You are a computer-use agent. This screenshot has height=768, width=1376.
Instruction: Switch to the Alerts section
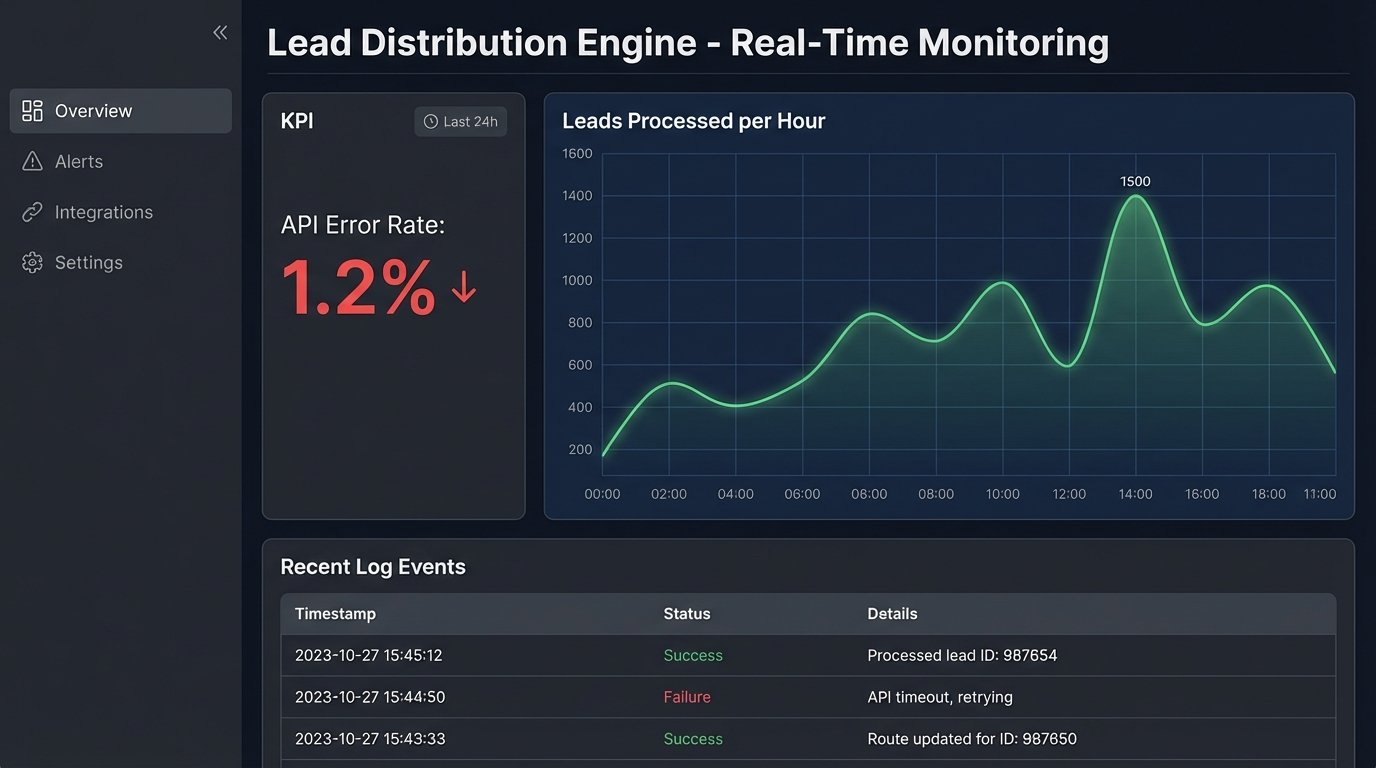pos(79,161)
